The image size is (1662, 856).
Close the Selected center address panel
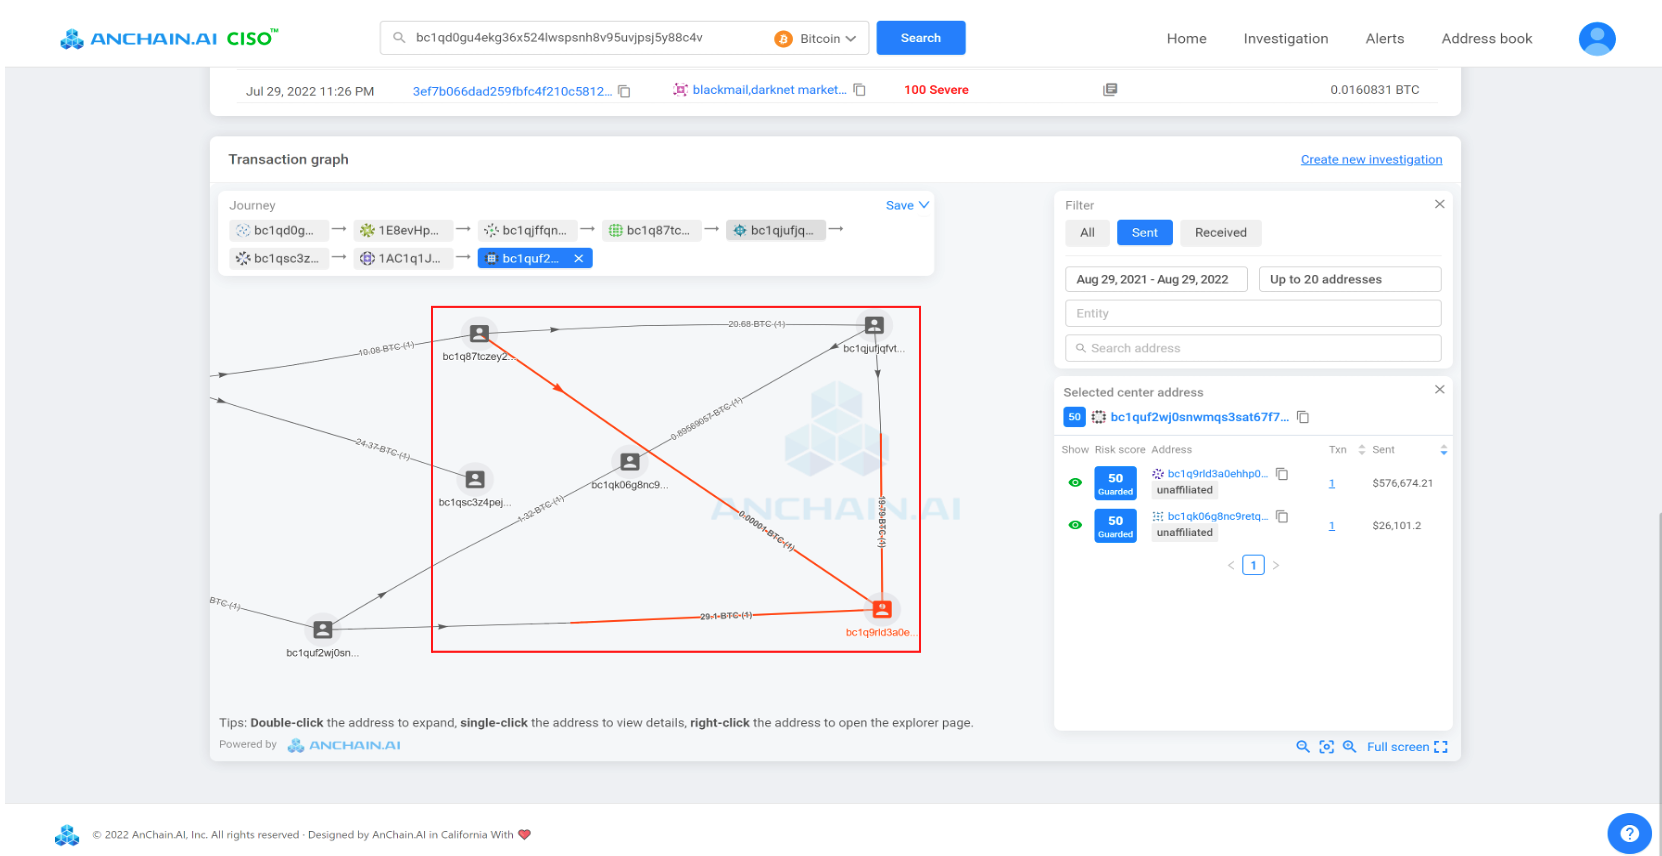tap(1439, 390)
